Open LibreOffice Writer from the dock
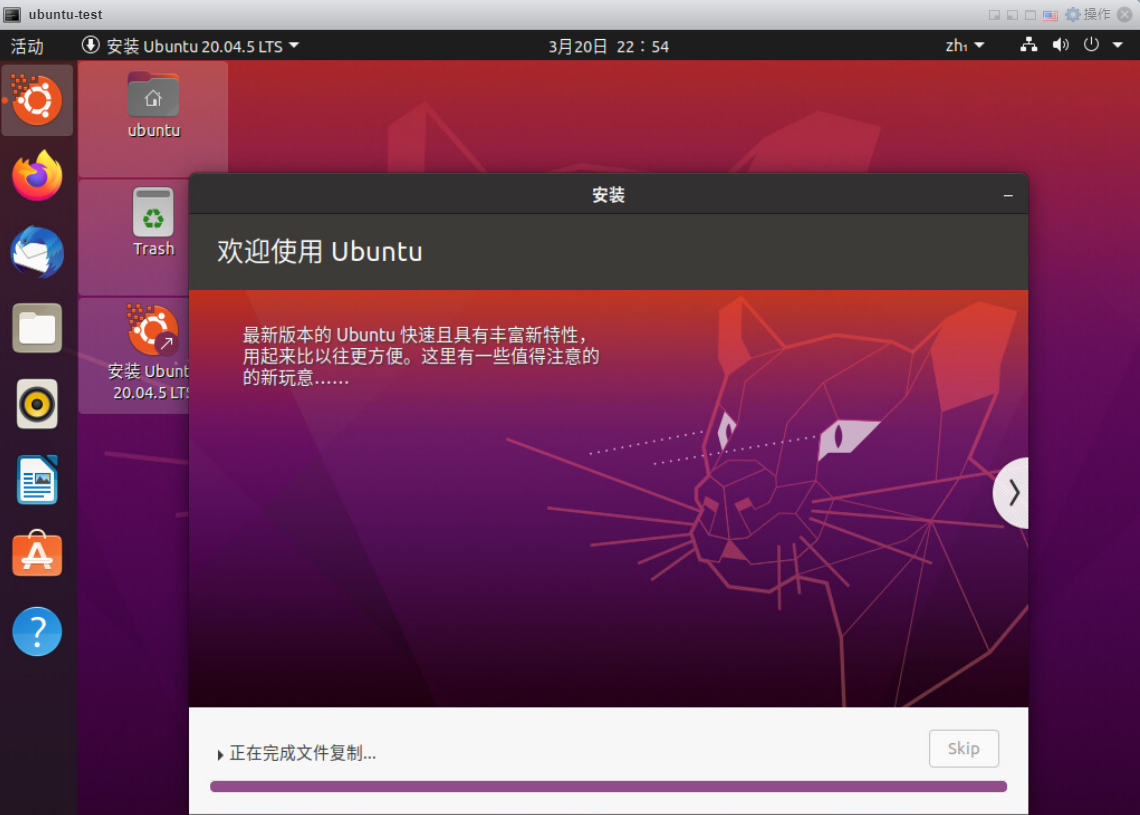Image resolution: width=1140 pixels, height=815 pixels. coord(37,480)
